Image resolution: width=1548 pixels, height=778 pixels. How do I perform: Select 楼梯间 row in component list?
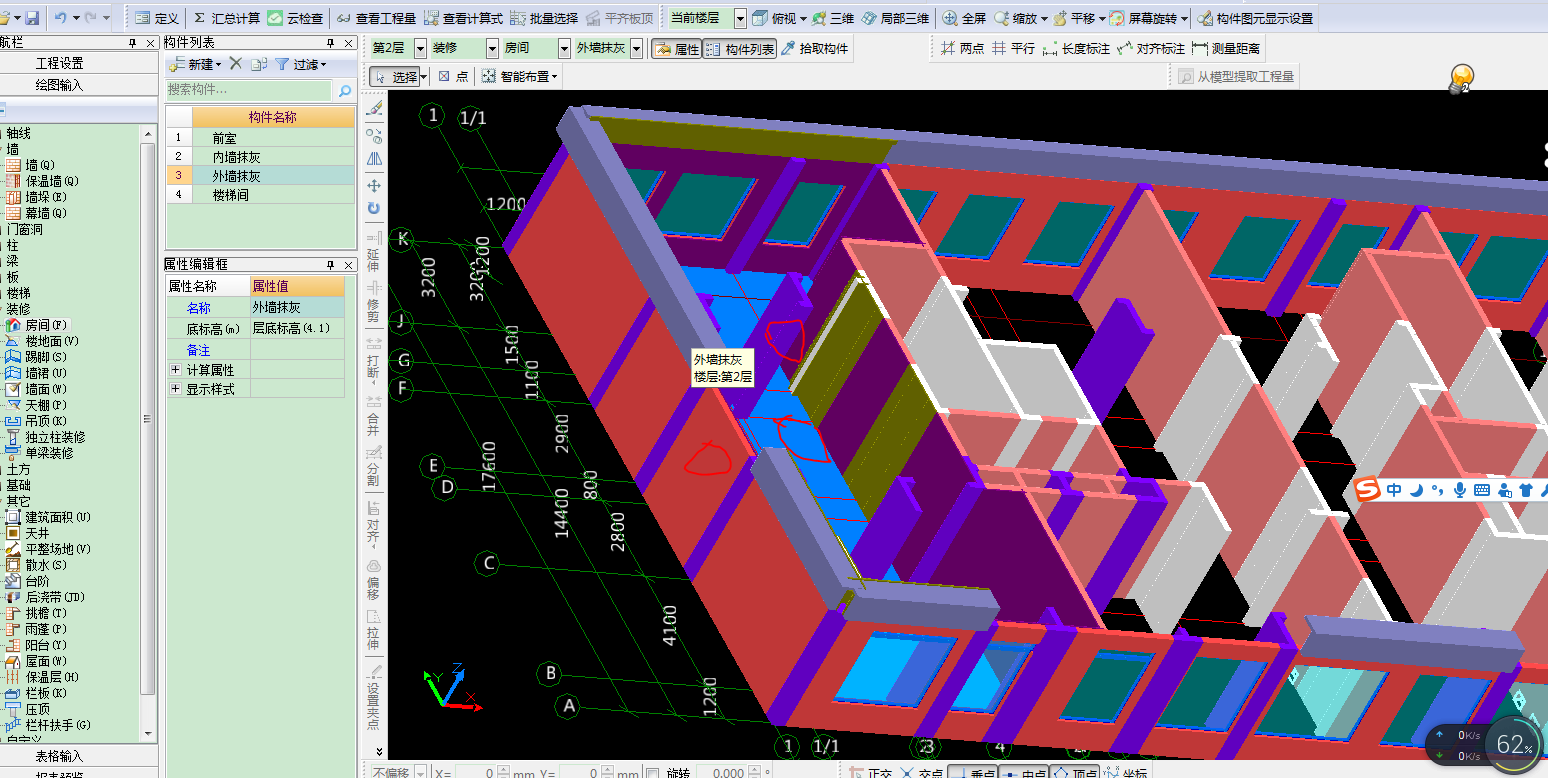[260, 195]
